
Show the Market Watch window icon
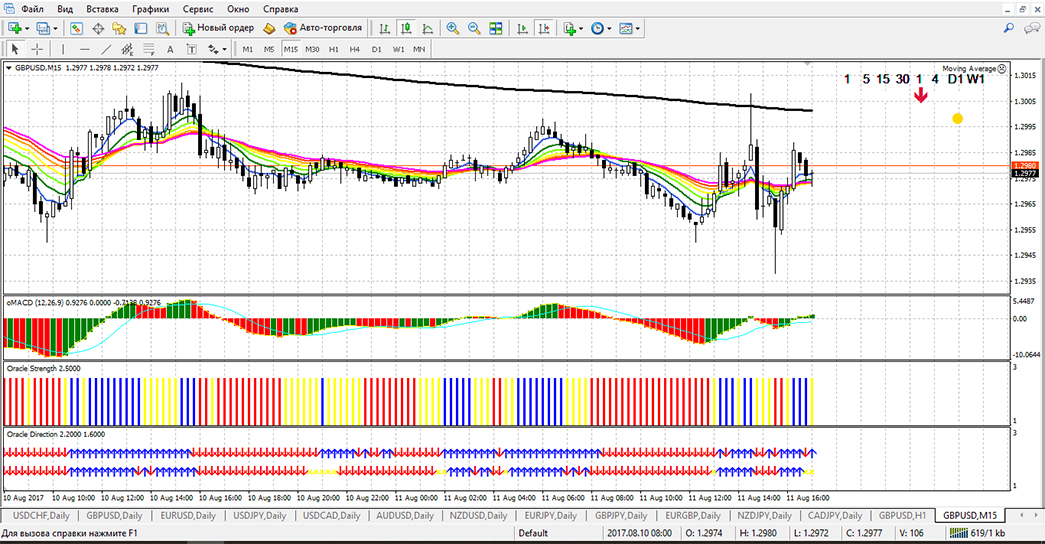[76, 28]
